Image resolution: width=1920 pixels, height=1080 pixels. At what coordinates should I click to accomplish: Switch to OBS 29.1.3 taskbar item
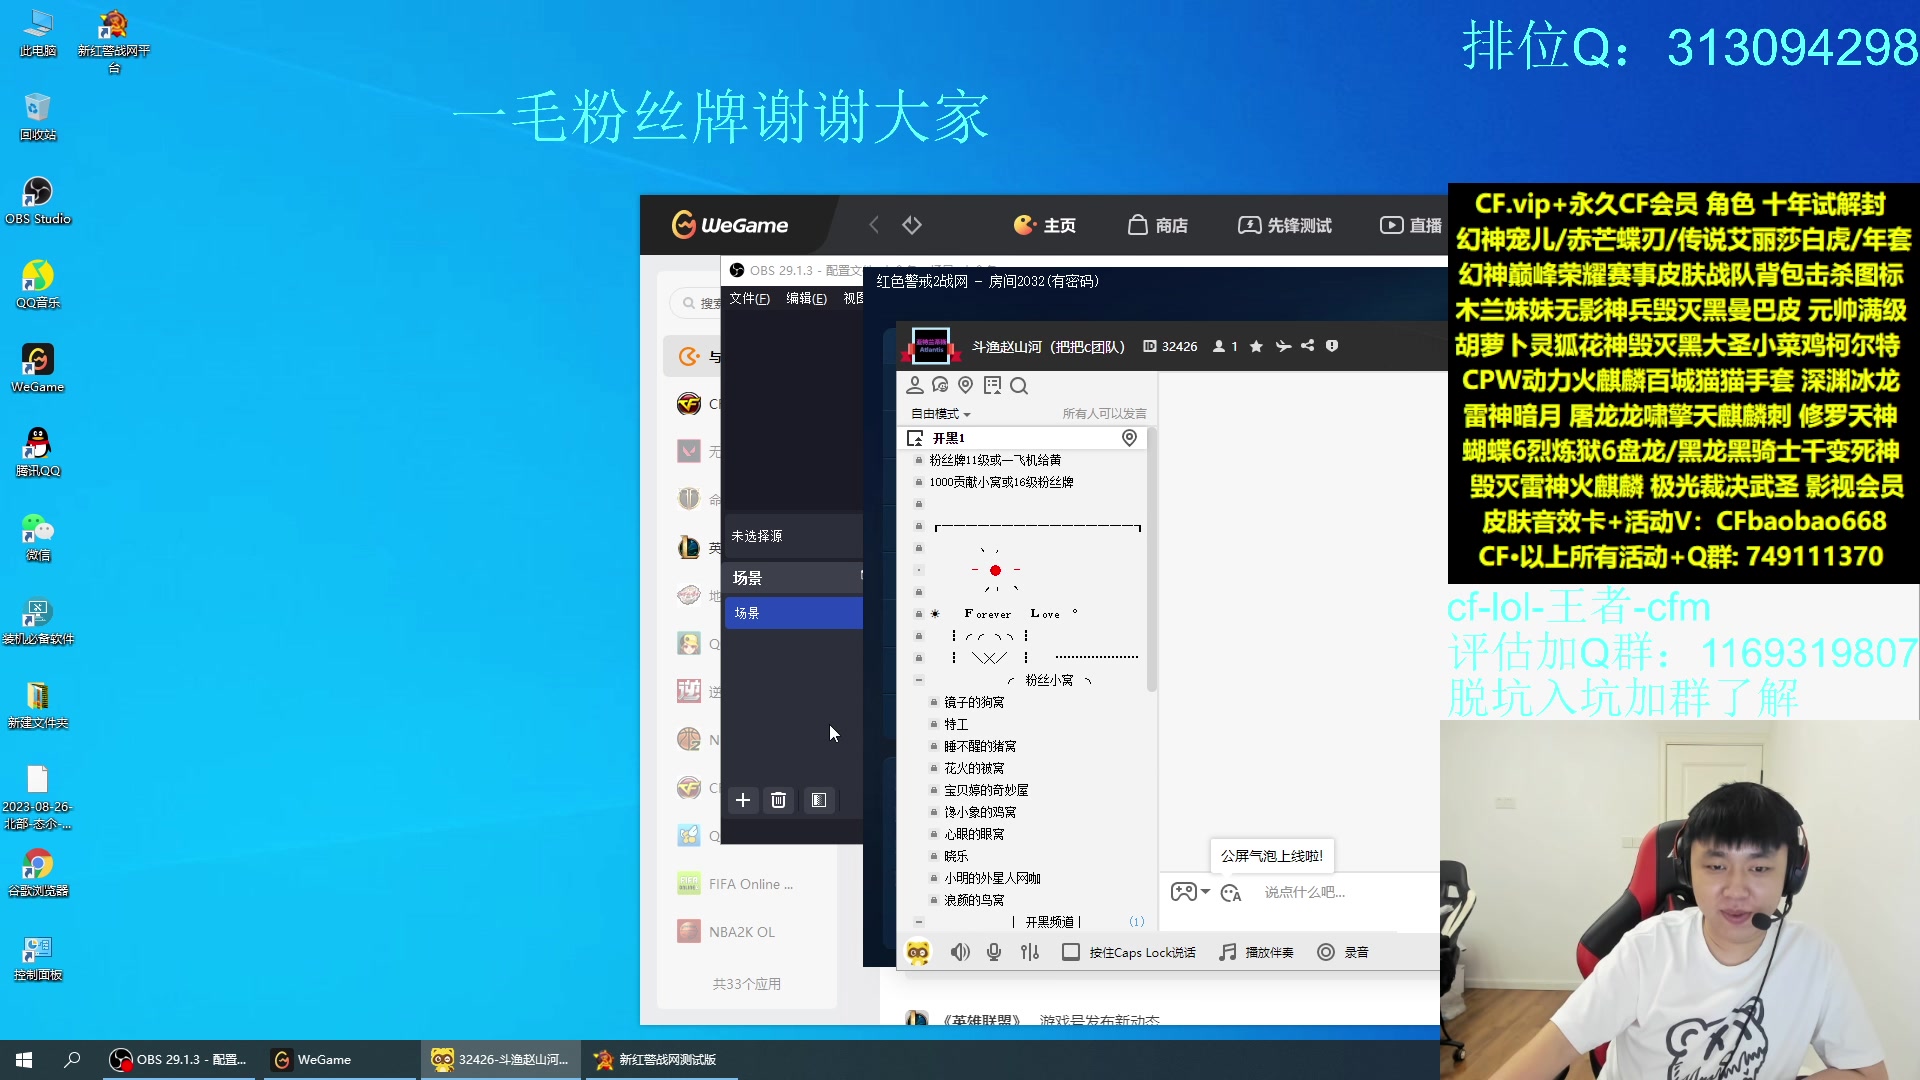181,1059
